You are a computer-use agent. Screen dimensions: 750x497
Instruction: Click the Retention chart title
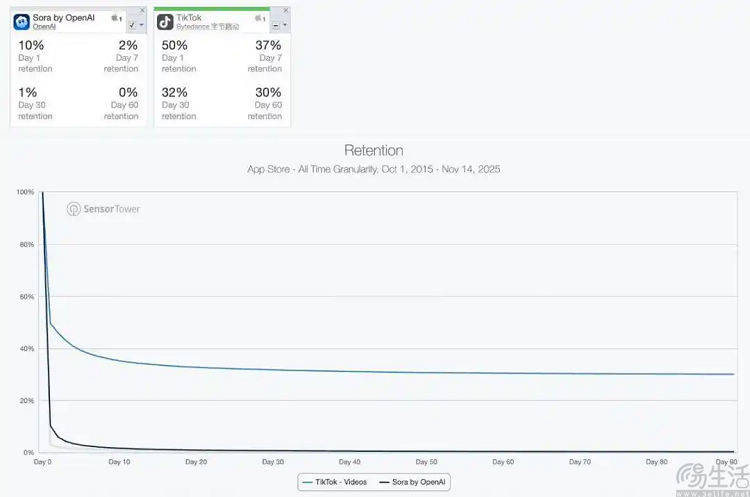373,151
